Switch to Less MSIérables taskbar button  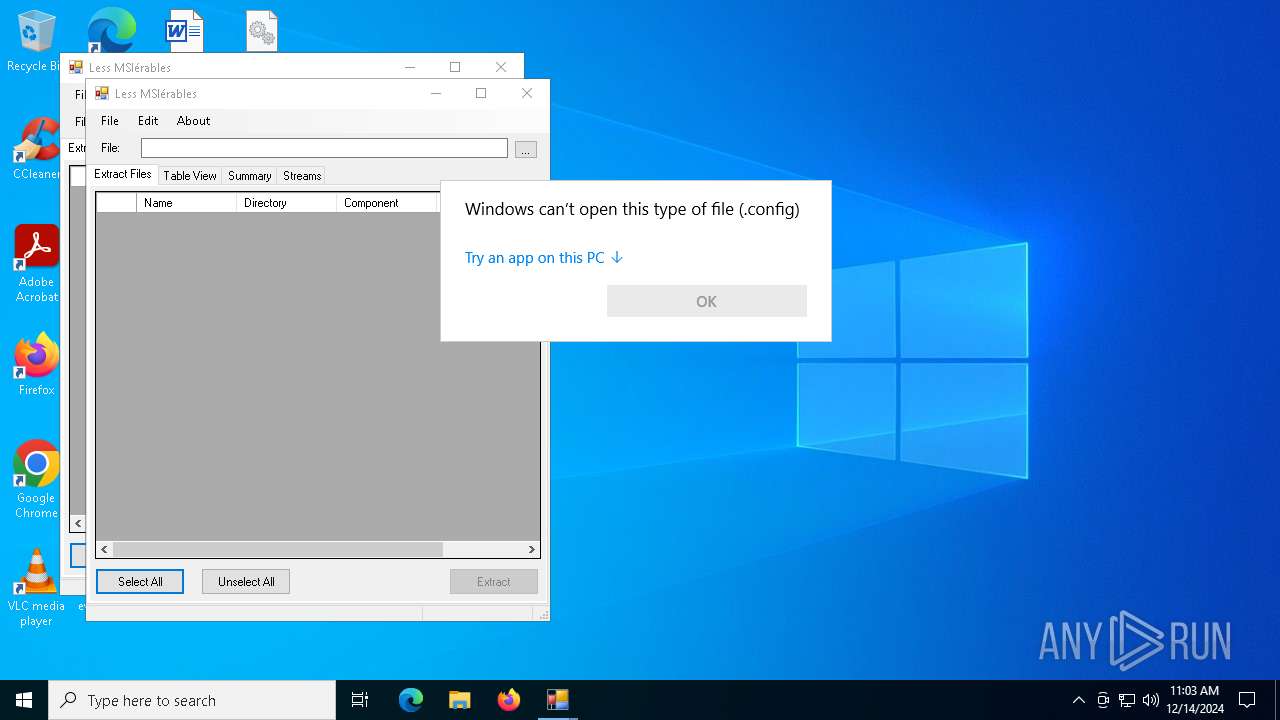pos(557,700)
